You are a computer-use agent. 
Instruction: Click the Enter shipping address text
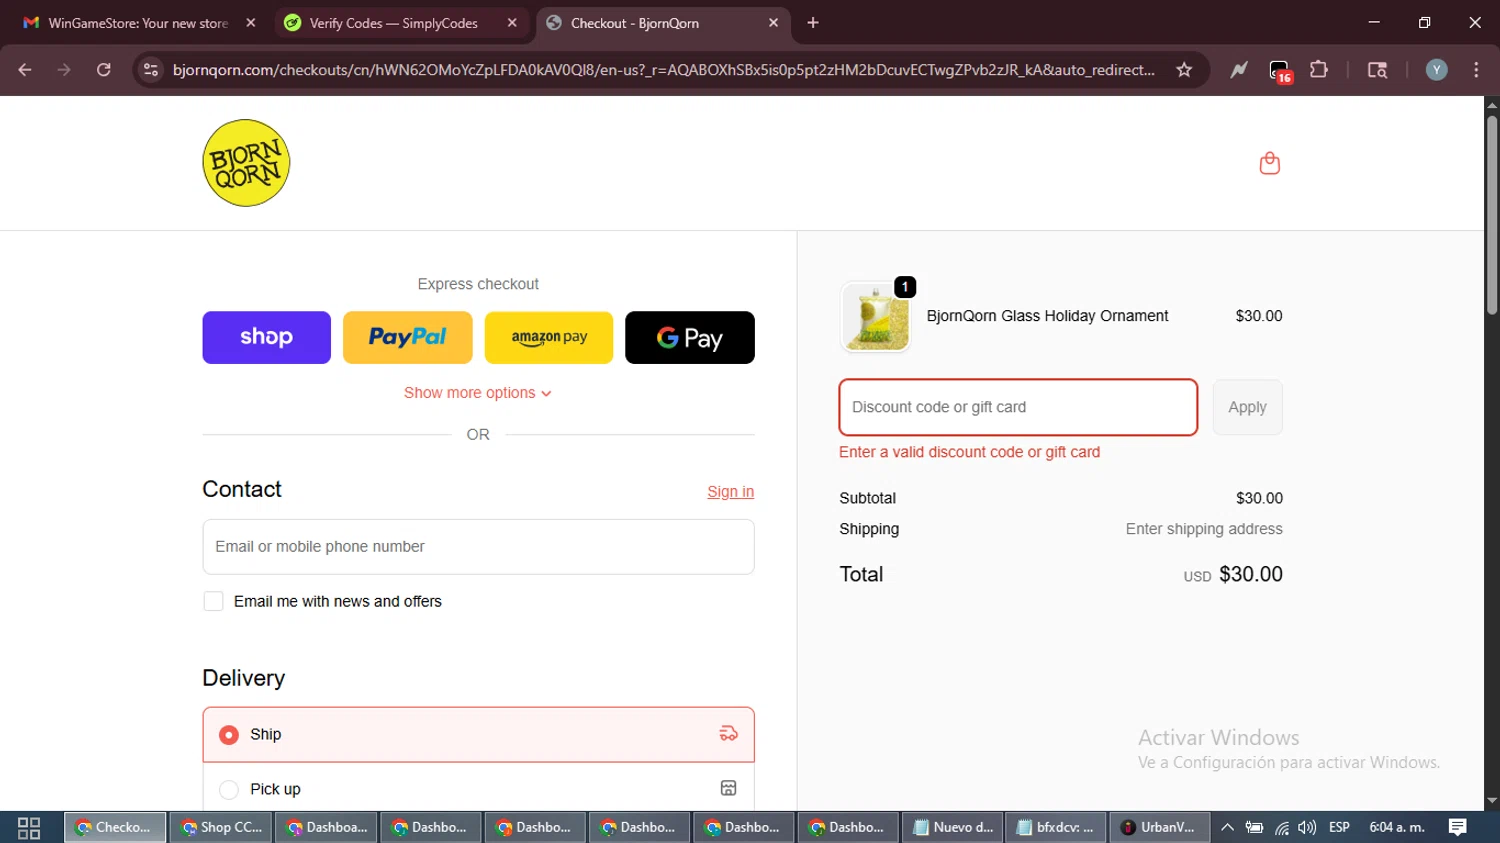1204,529
